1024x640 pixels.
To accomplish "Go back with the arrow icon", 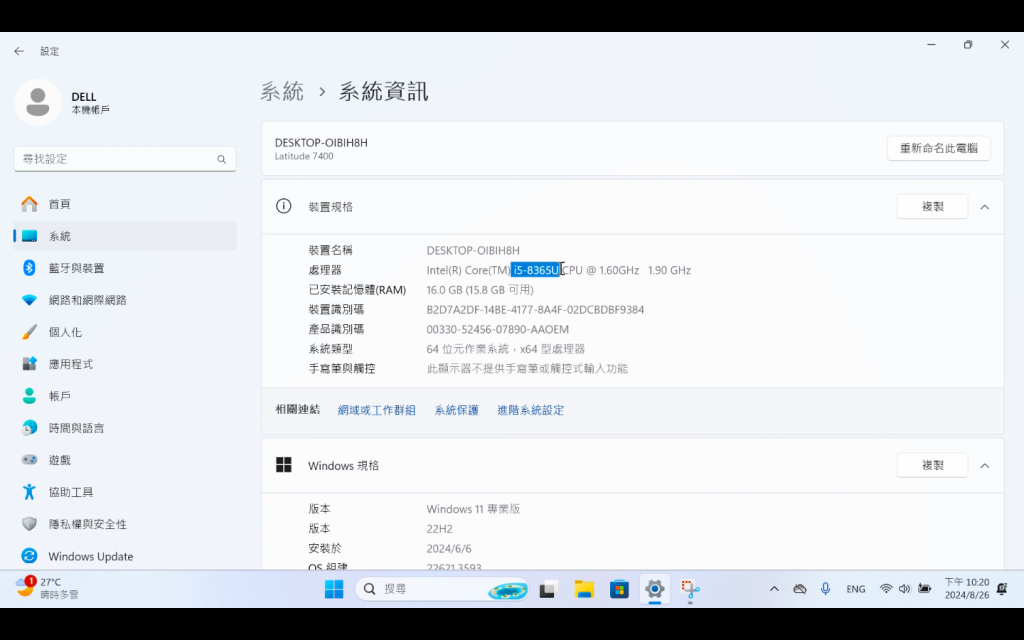I will [19, 51].
